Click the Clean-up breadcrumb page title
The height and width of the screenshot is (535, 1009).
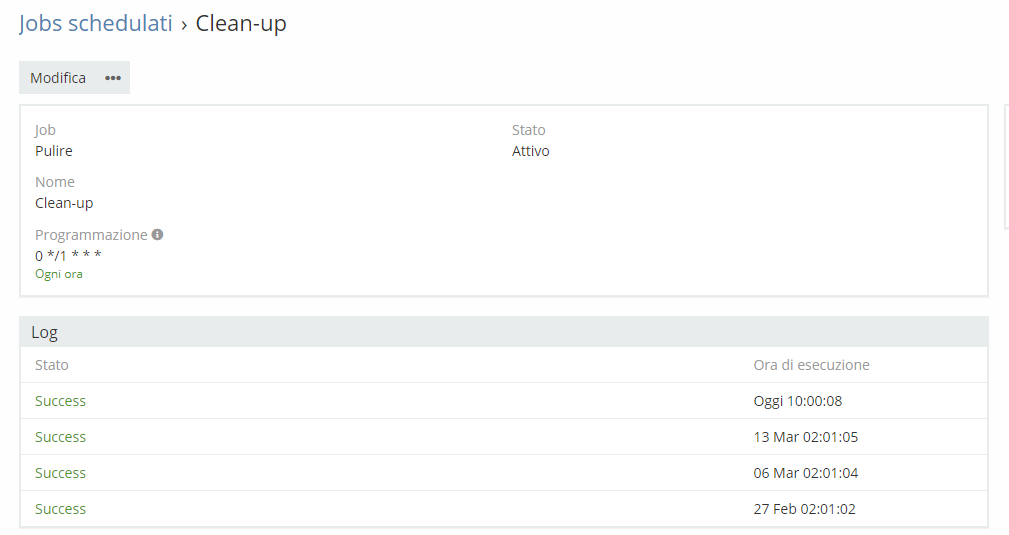point(241,24)
